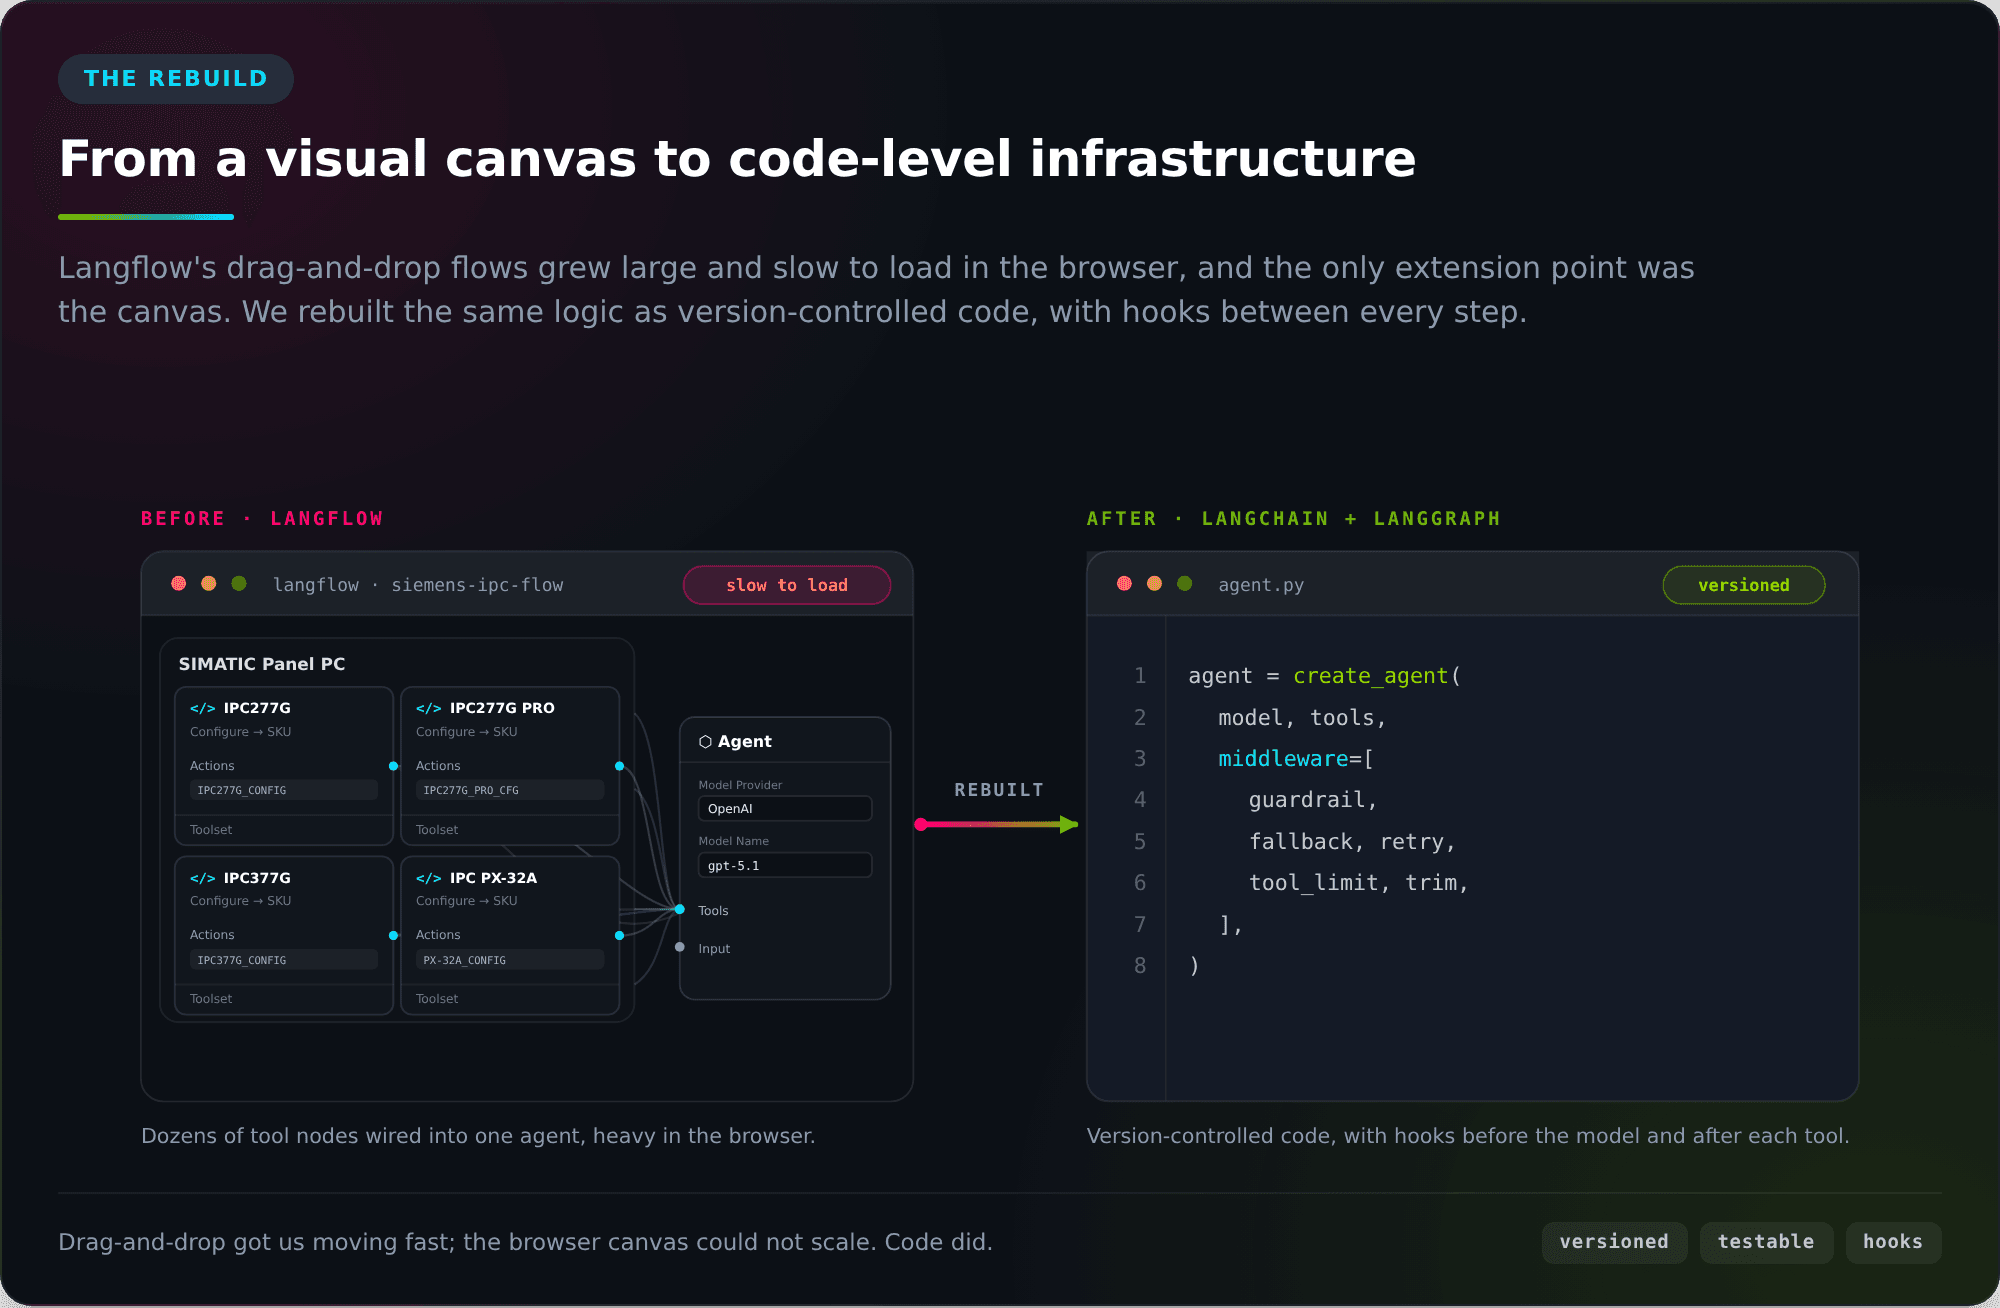Click the THE REBUILD label pill
This screenshot has height=1308, width=2000.
coord(176,79)
